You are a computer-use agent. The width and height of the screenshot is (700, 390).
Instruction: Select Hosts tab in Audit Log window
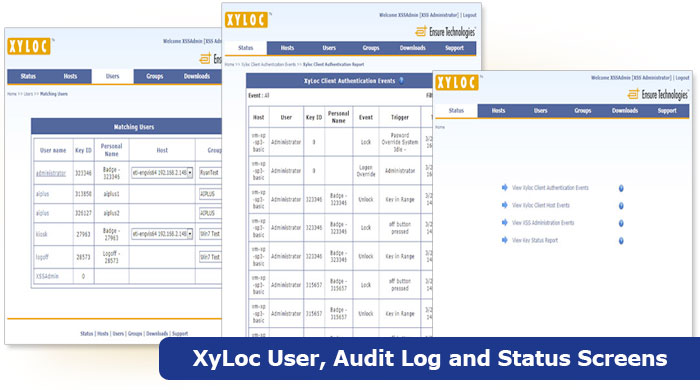(288, 48)
